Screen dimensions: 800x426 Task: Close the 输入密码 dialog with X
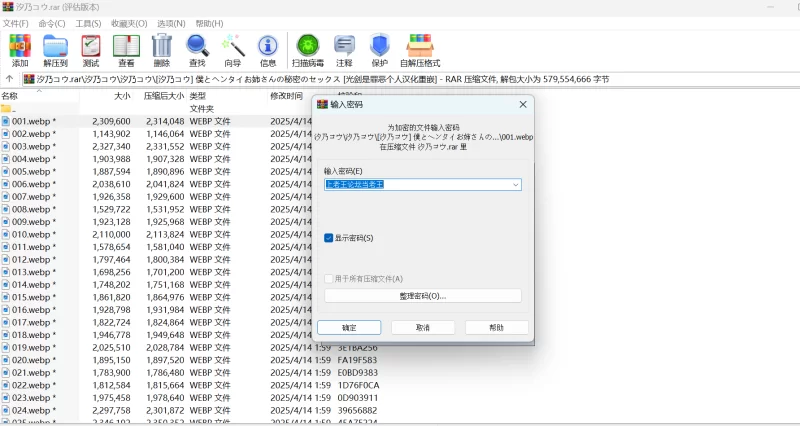pyautogui.click(x=522, y=104)
